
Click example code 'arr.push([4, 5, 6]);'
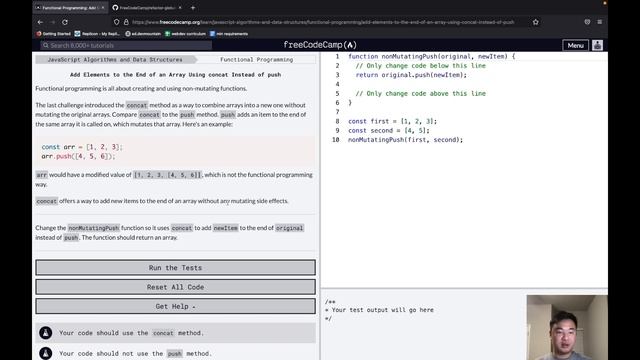[78, 156]
